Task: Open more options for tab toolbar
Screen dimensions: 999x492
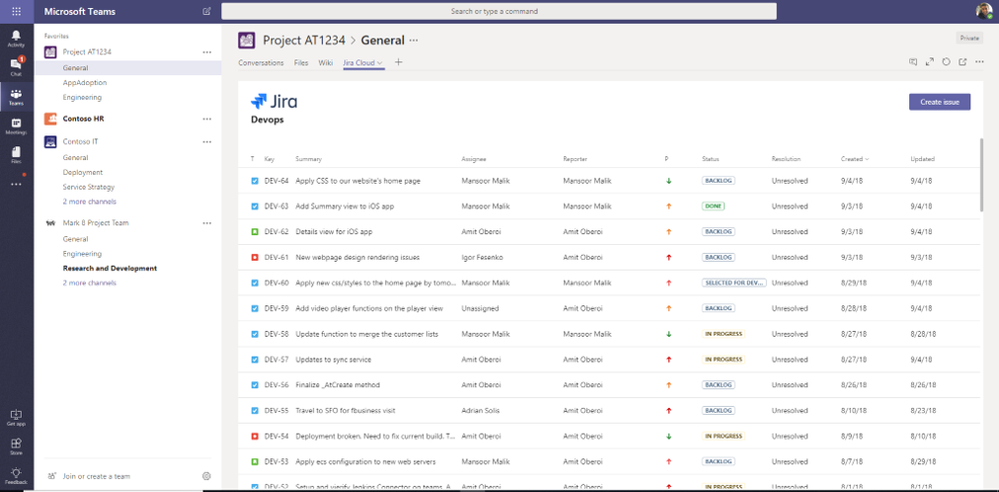Action: click(979, 62)
